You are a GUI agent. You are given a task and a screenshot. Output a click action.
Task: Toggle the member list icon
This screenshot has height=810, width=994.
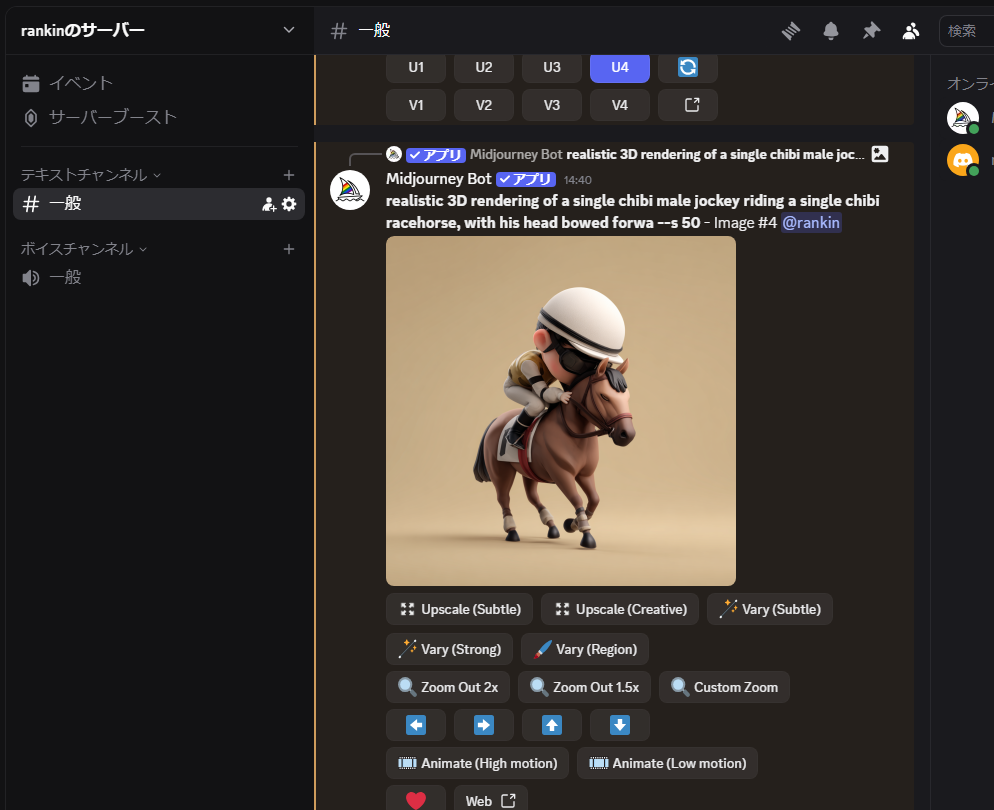[910, 31]
